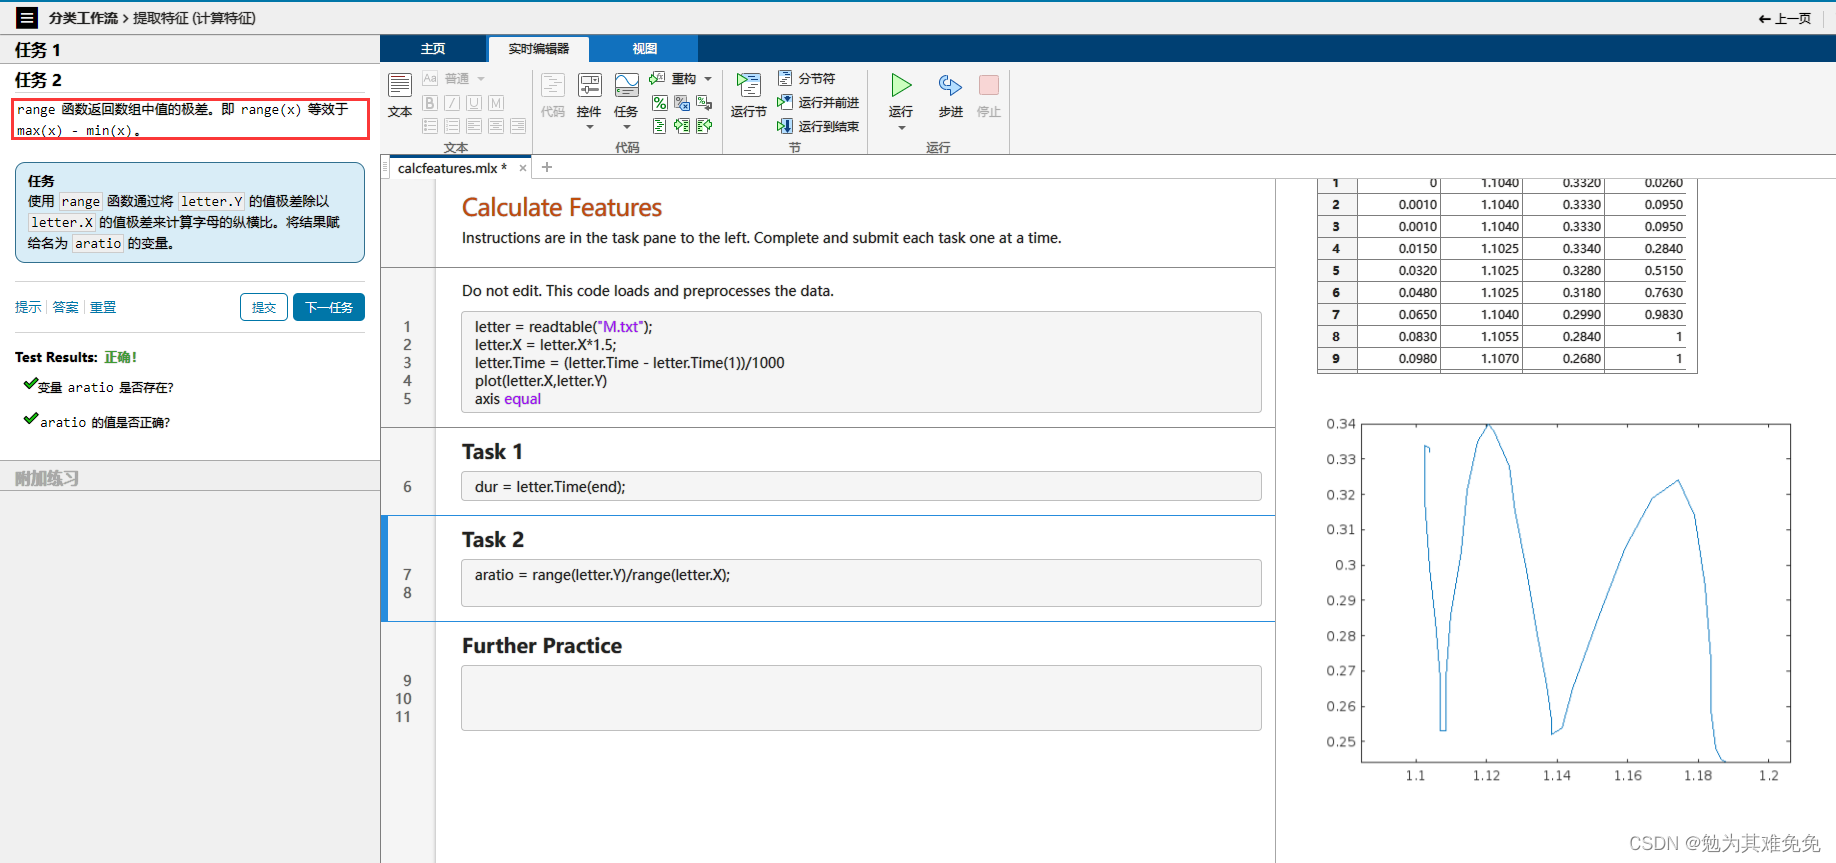Toggle monospace M formatting button
The height and width of the screenshot is (863, 1836).
496,103
